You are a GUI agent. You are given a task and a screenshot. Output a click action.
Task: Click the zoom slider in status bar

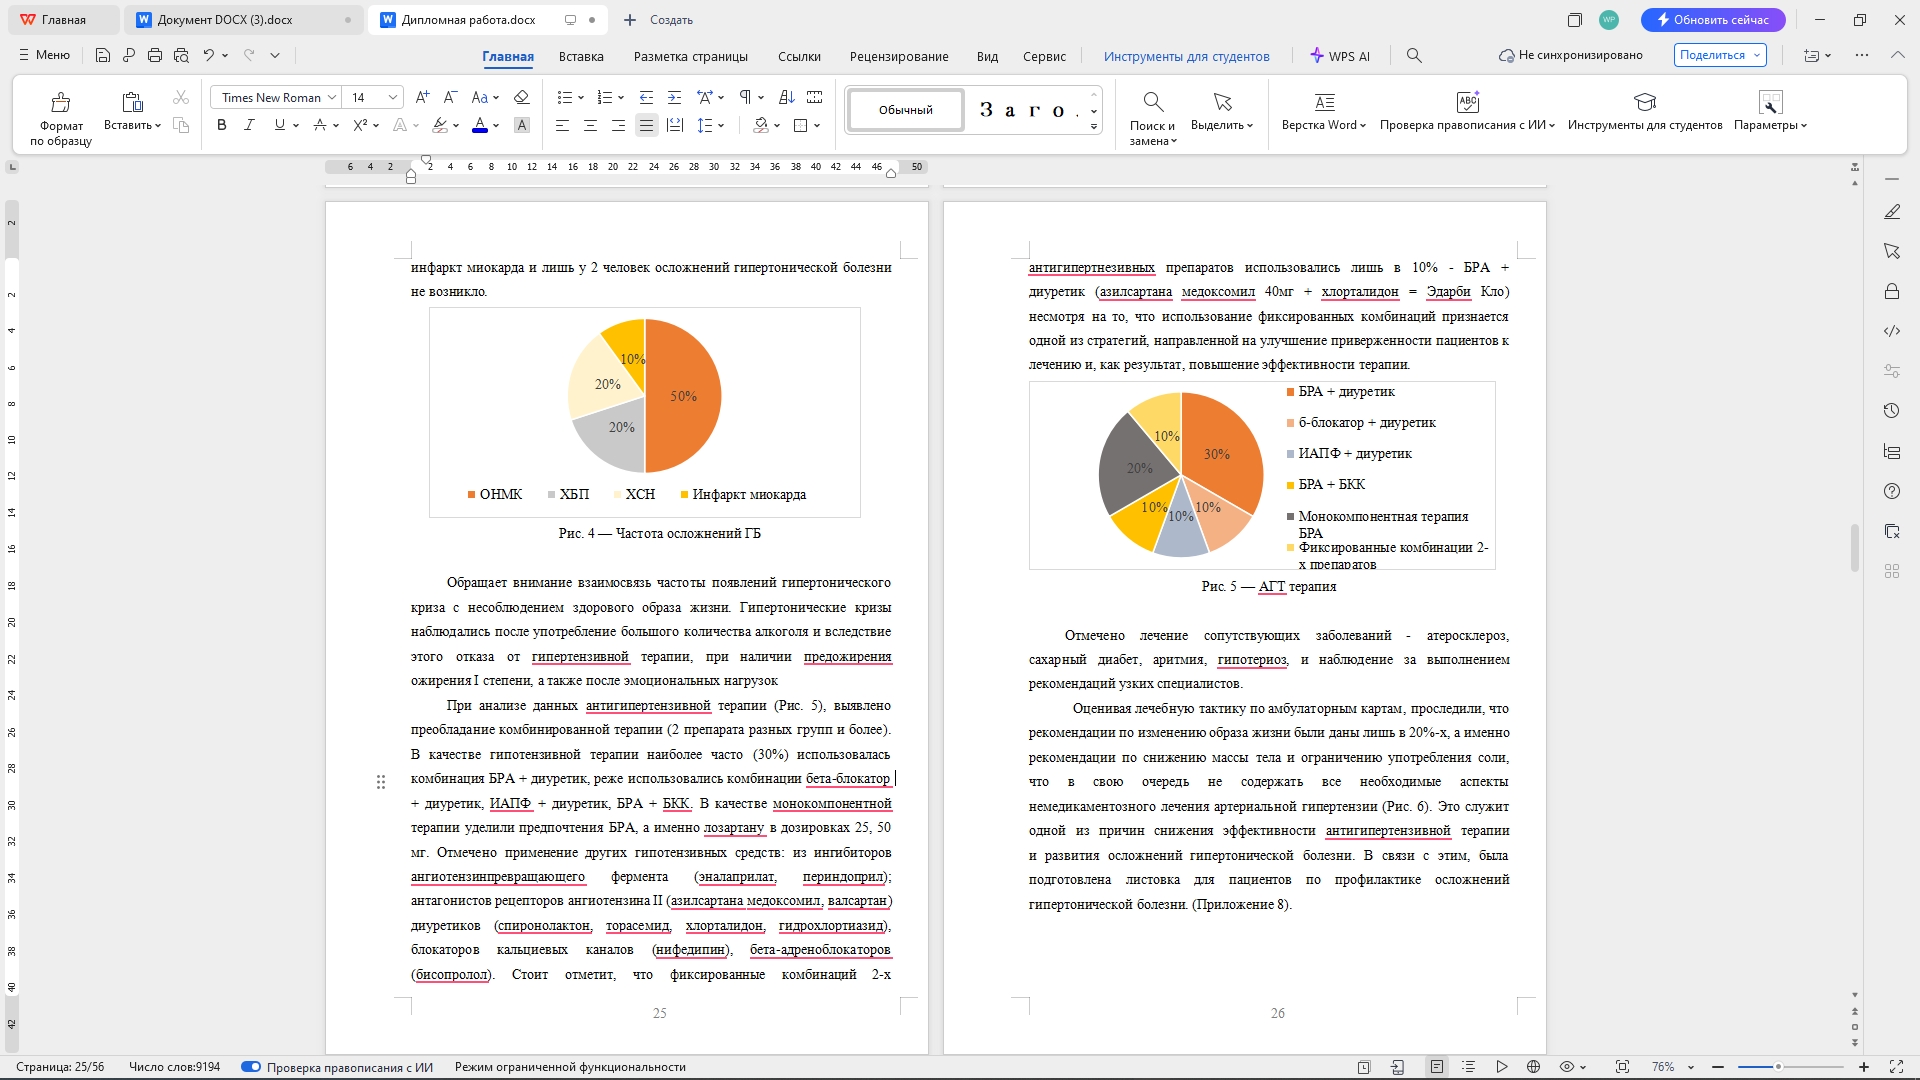[x=1778, y=1067]
